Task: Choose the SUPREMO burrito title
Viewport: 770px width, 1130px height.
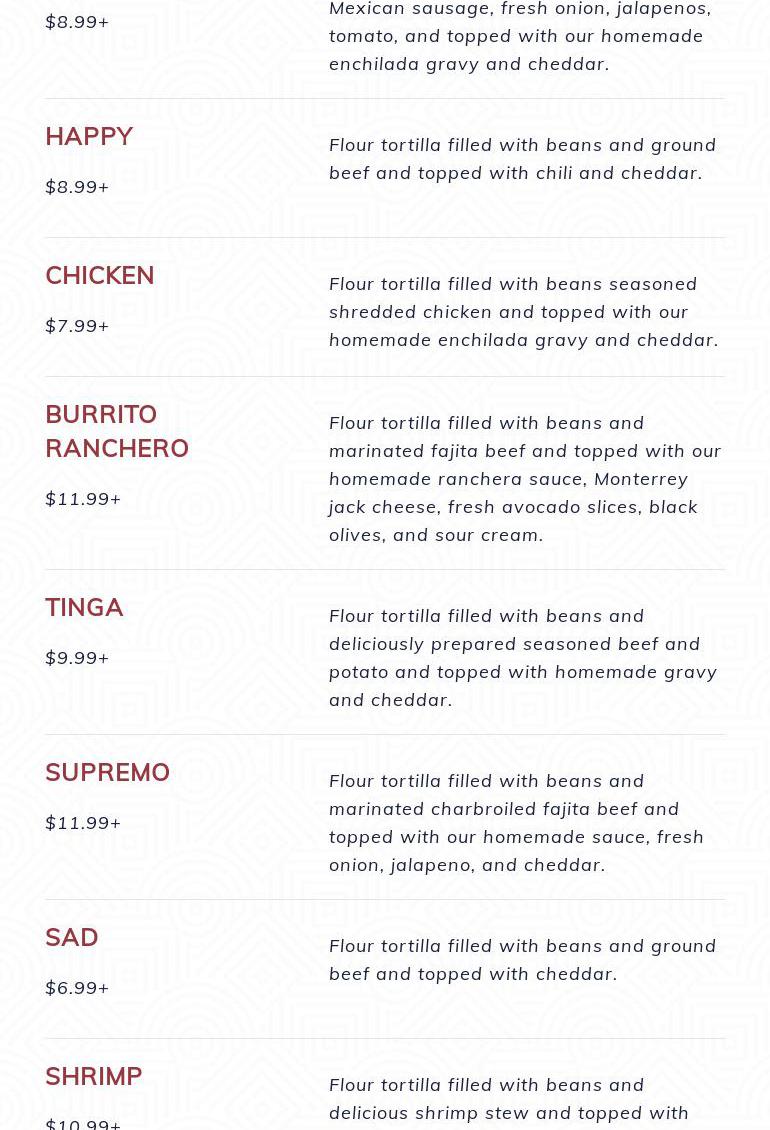Action: pyautogui.click(x=107, y=772)
